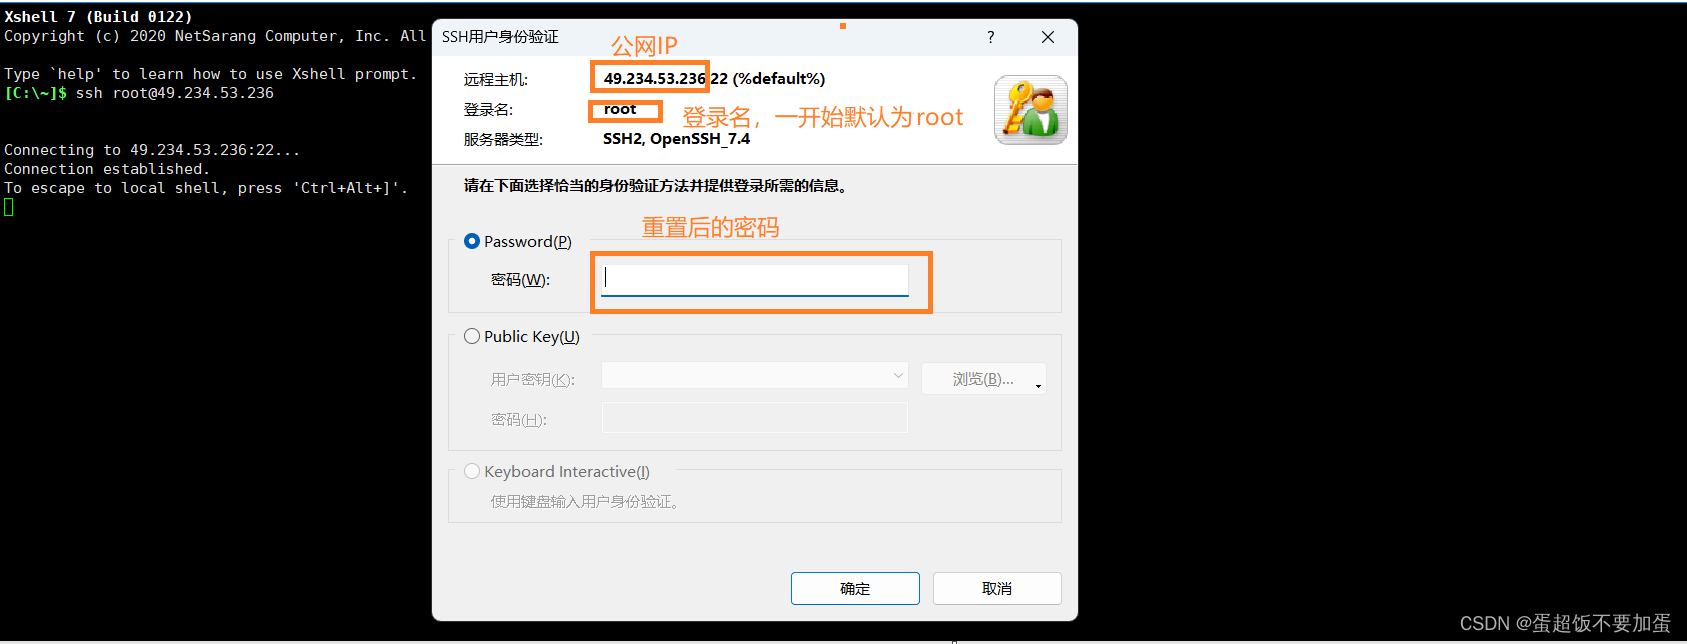Click the public key passphrase field
Viewport: 1687px width, 644px height.
coord(755,418)
